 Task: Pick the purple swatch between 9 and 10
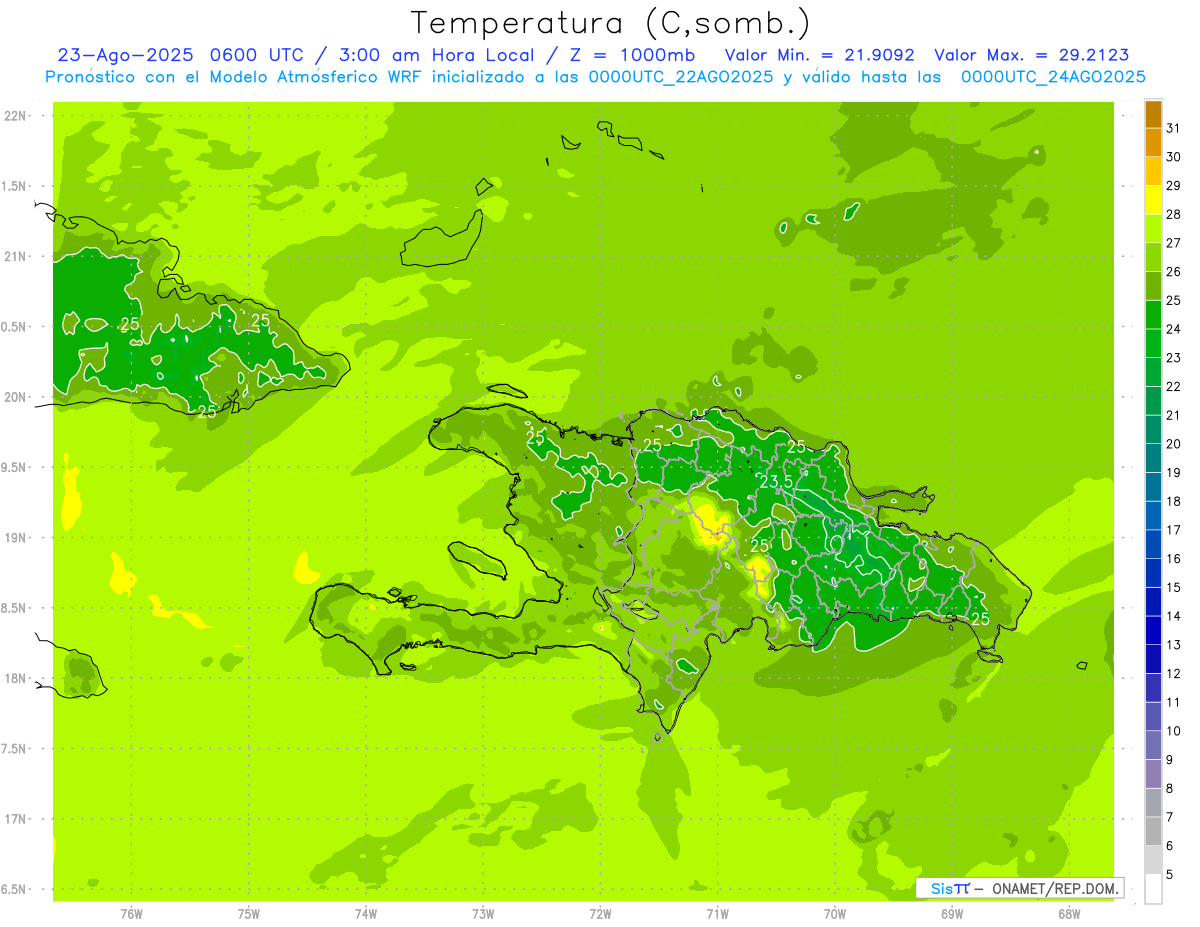point(1153,745)
